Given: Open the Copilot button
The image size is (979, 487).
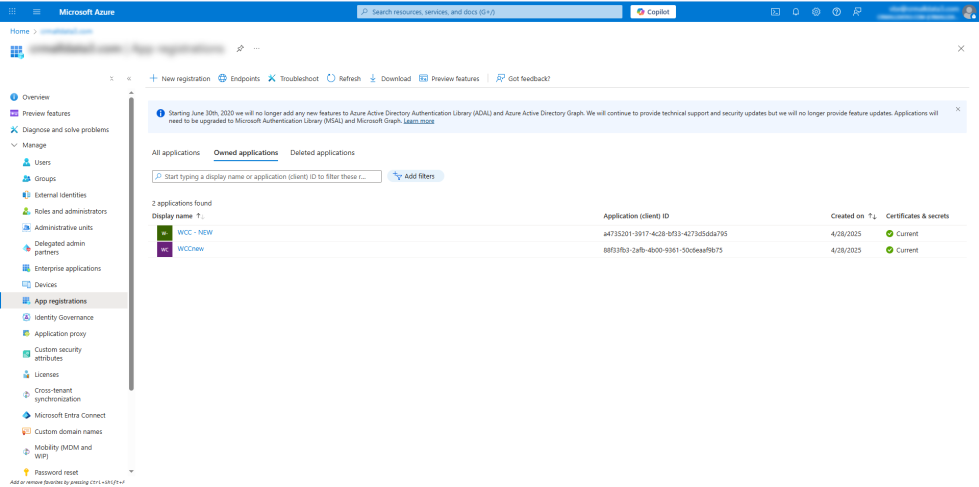Looking at the screenshot, I should click(653, 12).
